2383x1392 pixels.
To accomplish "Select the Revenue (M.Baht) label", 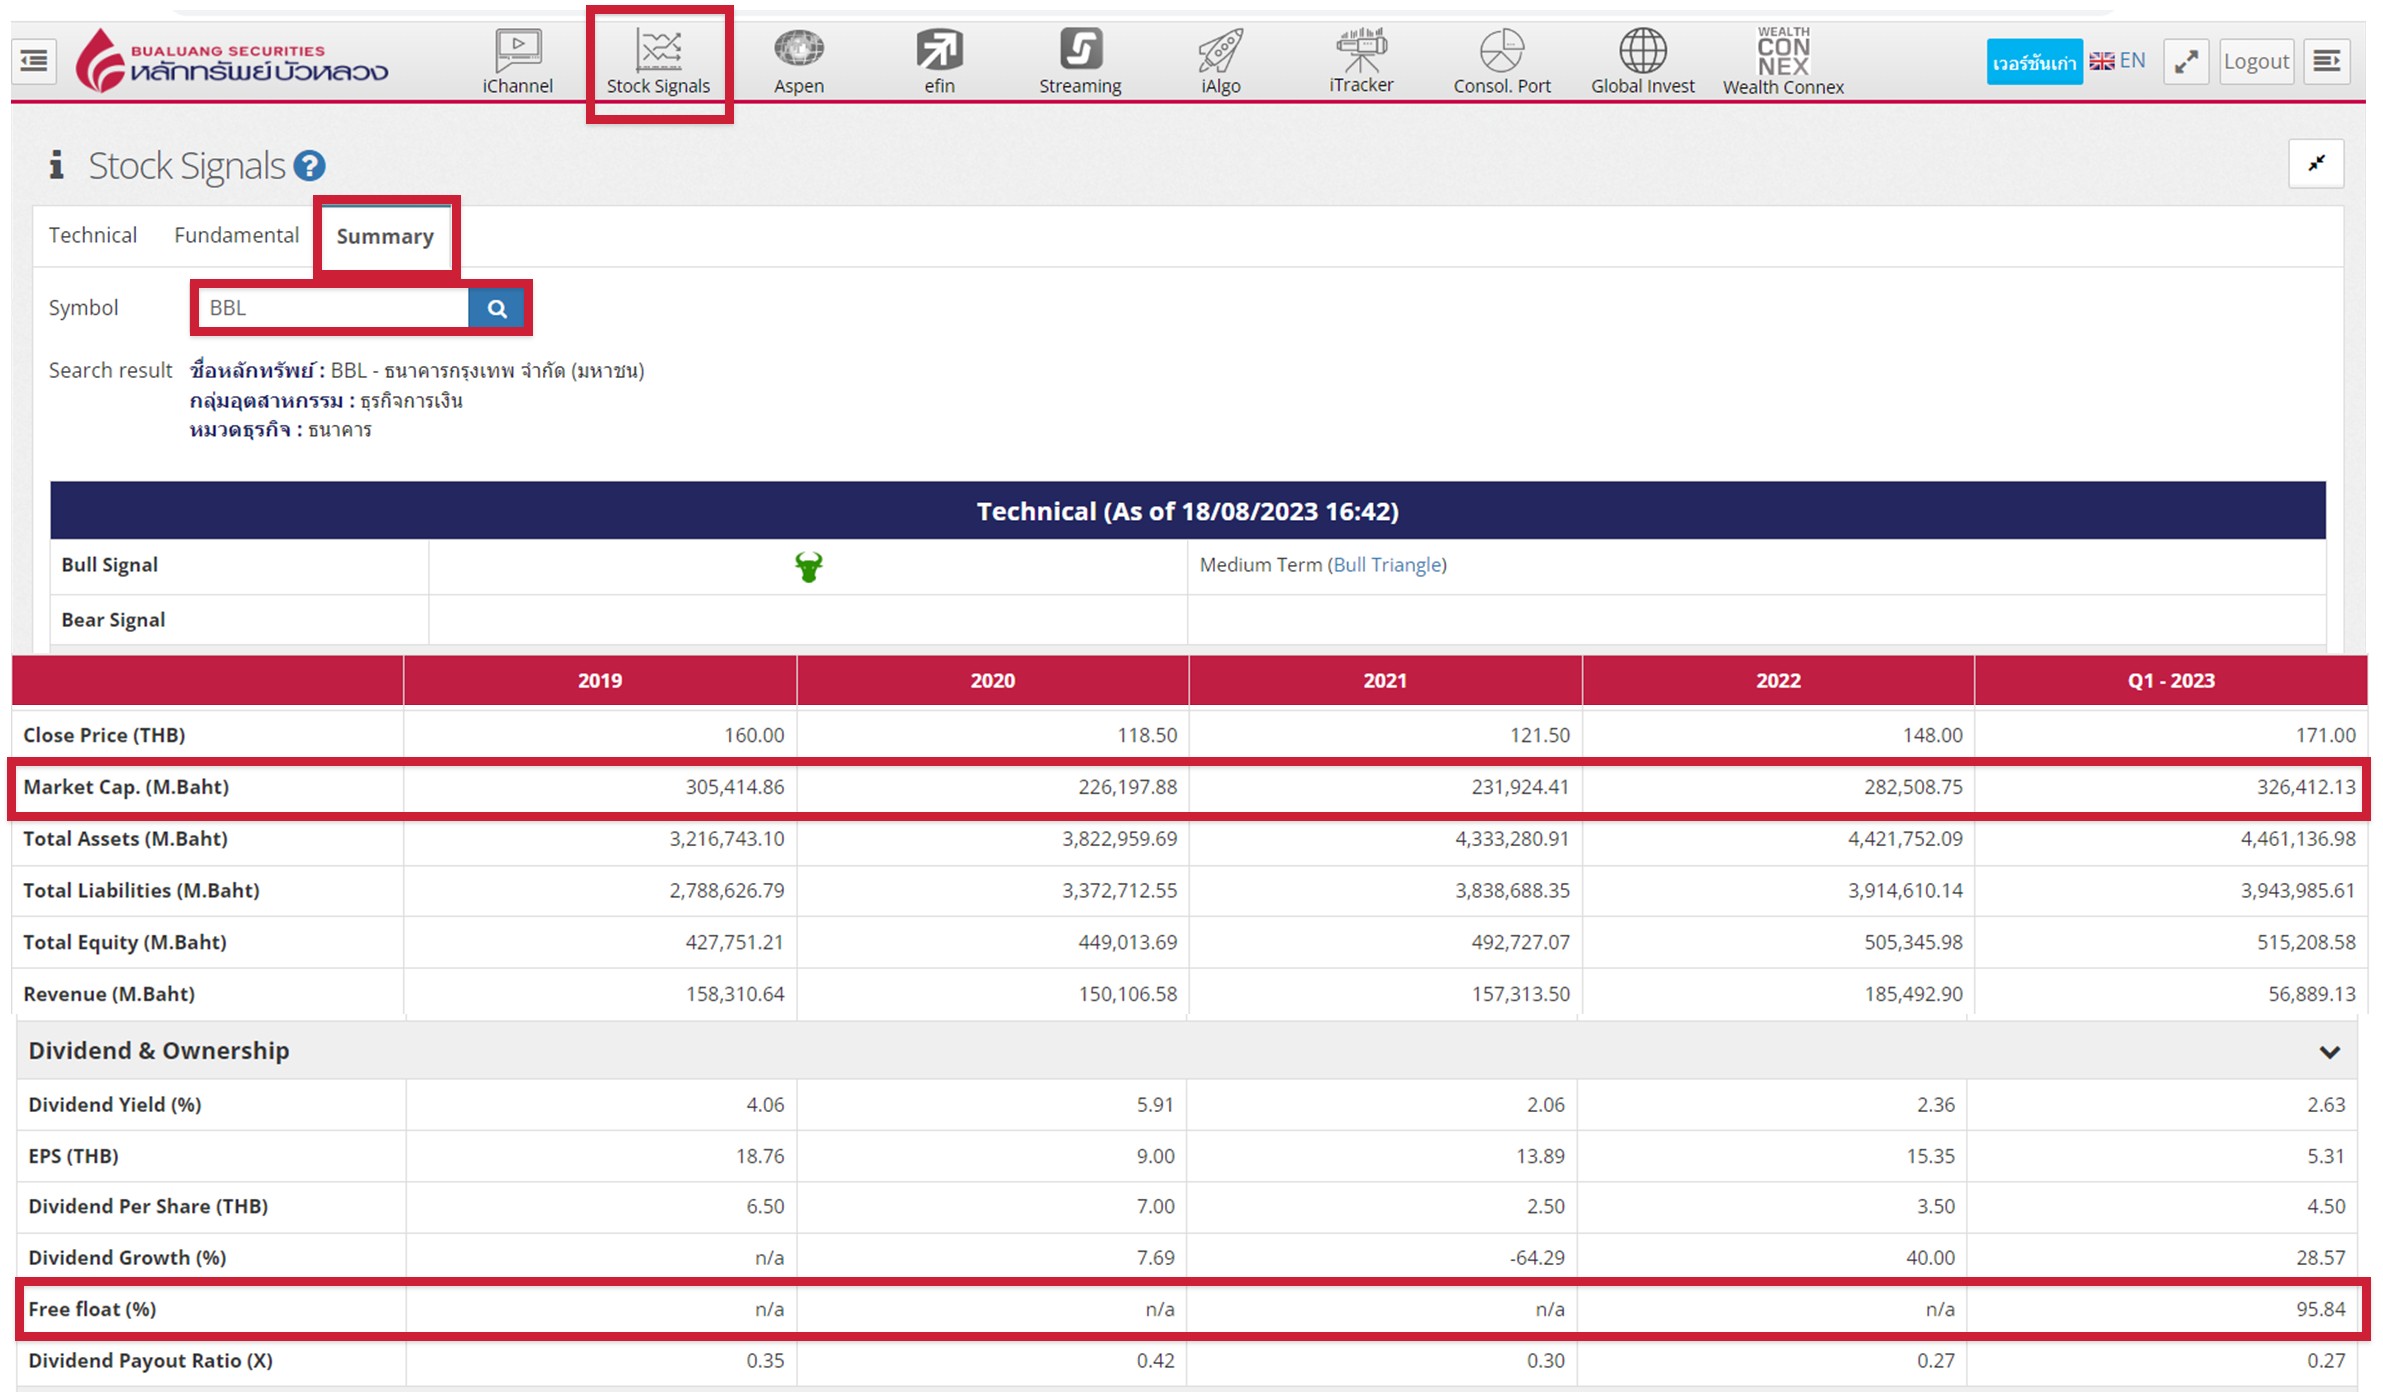I will click(109, 994).
